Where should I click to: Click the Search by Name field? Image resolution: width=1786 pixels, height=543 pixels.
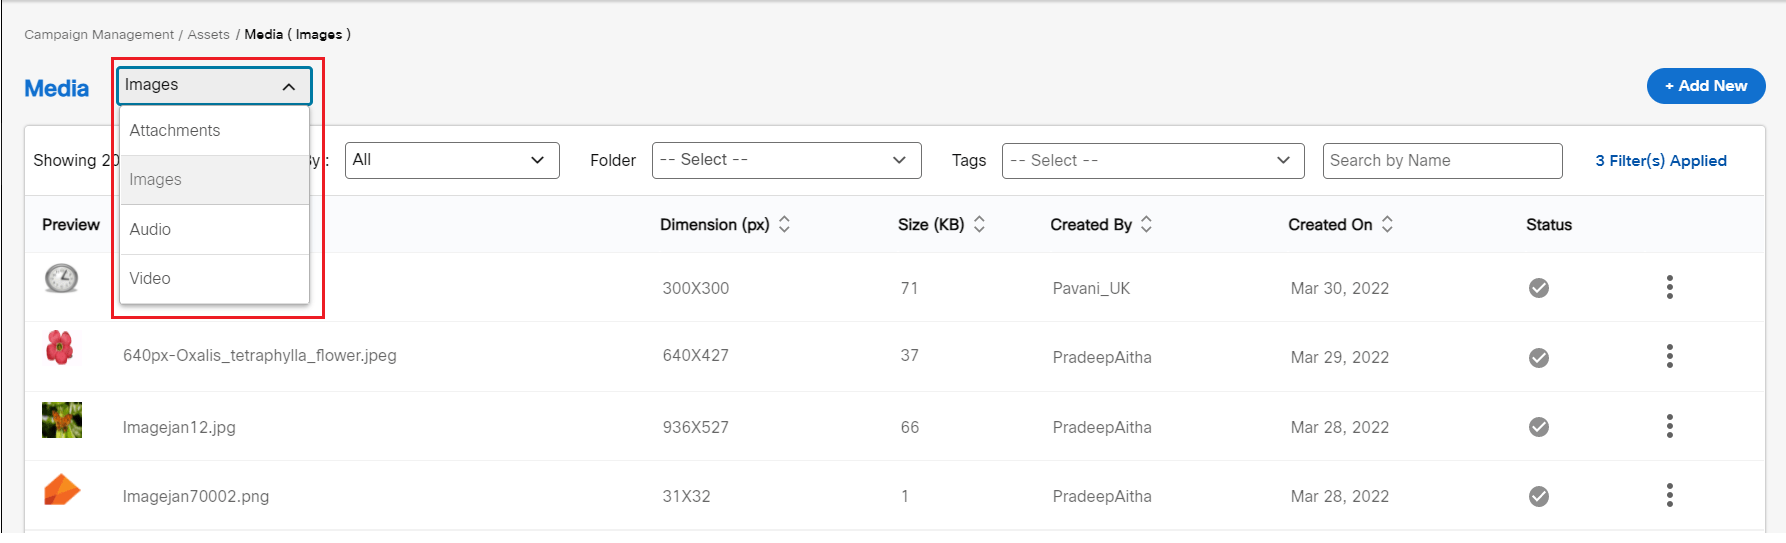click(x=1441, y=161)
